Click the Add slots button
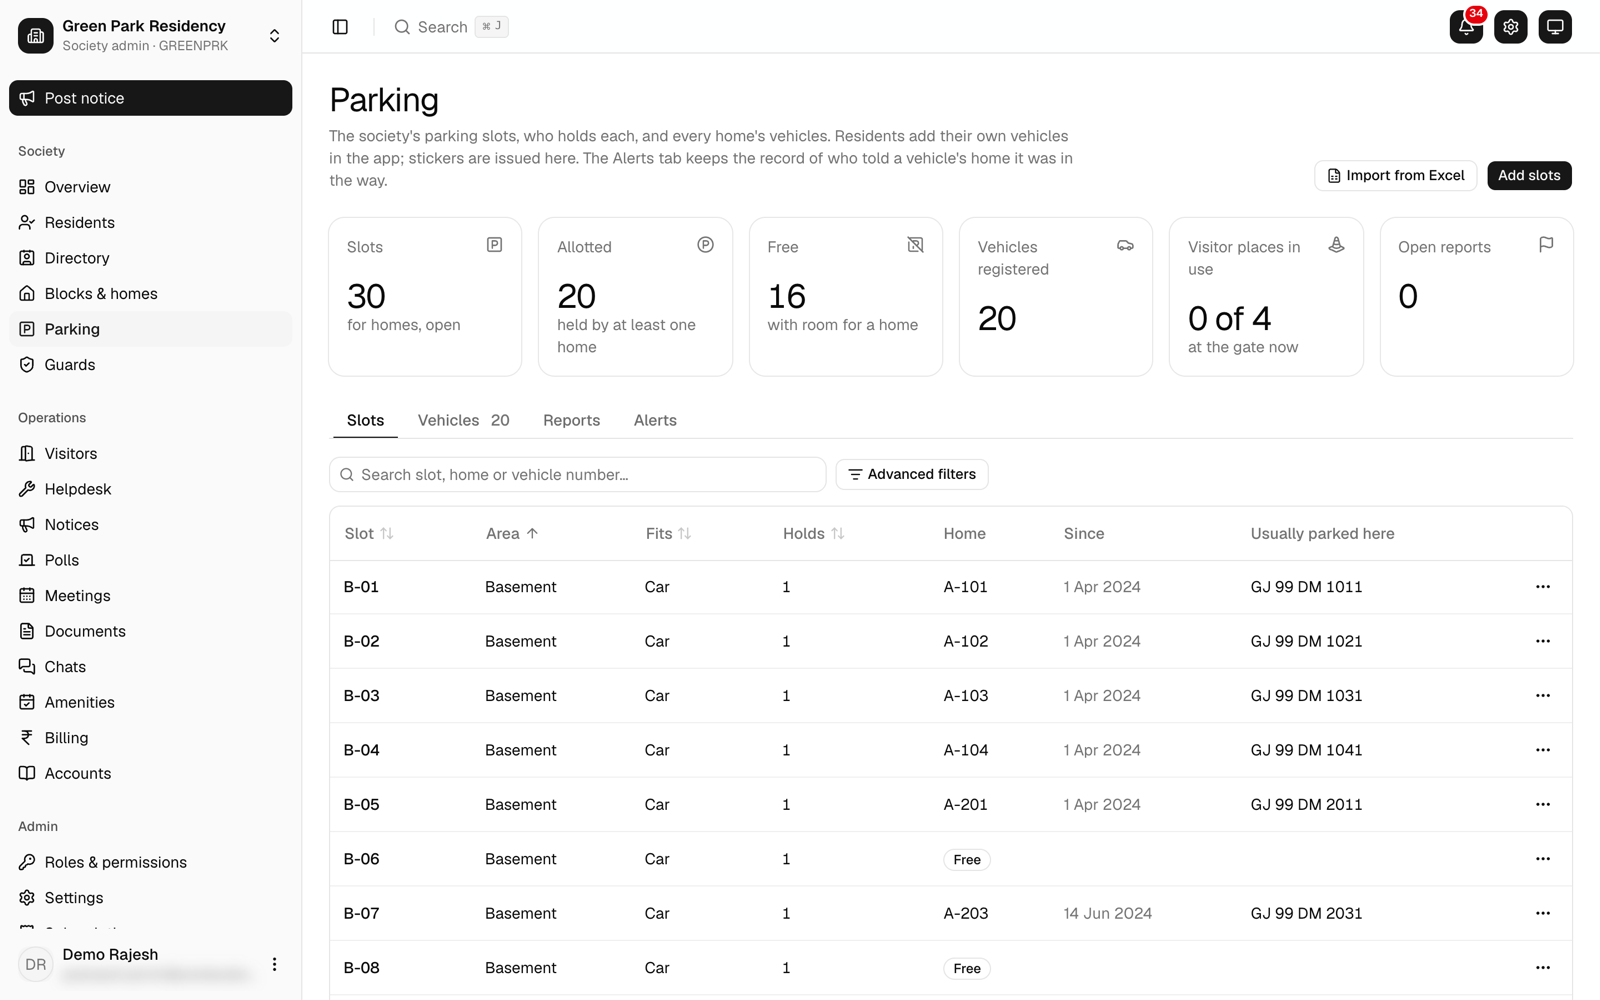Viewport: 1600px width, 1000px height. (x=1529, y=176)
